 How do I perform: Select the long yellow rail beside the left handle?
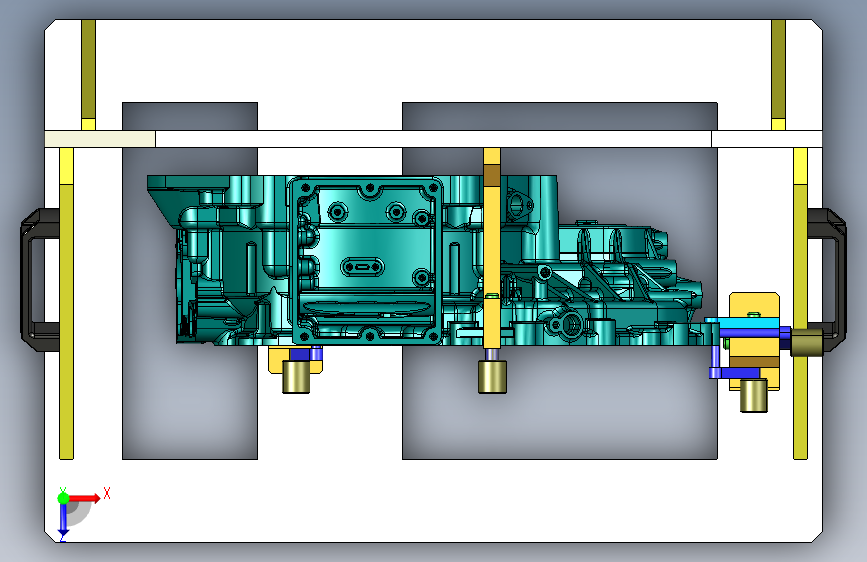point(66,303)
